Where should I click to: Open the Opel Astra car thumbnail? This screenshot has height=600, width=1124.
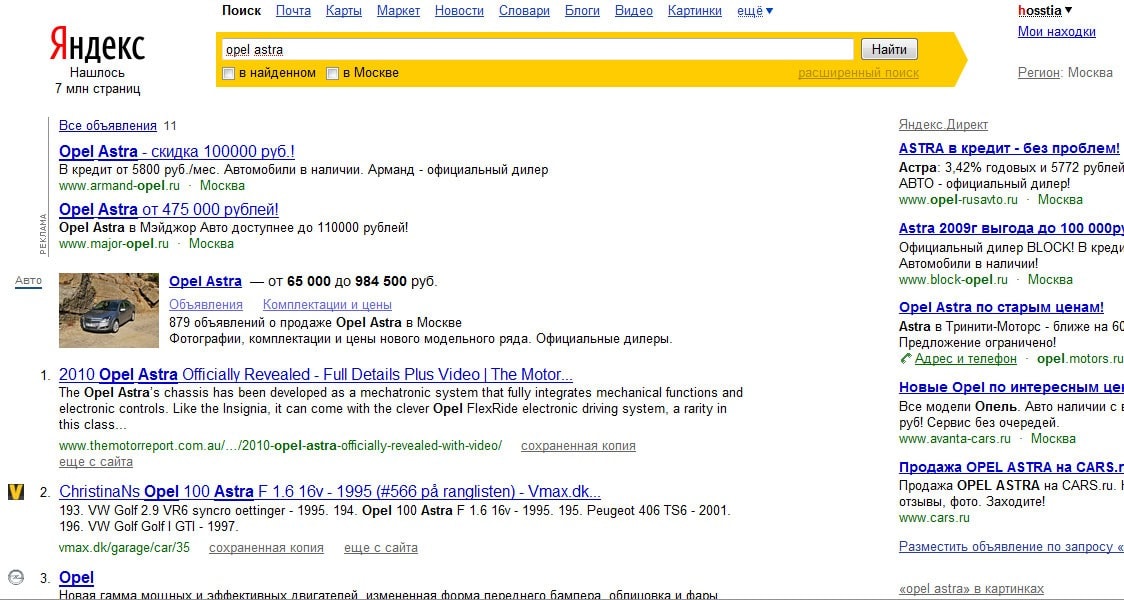(x=109, y=310)
